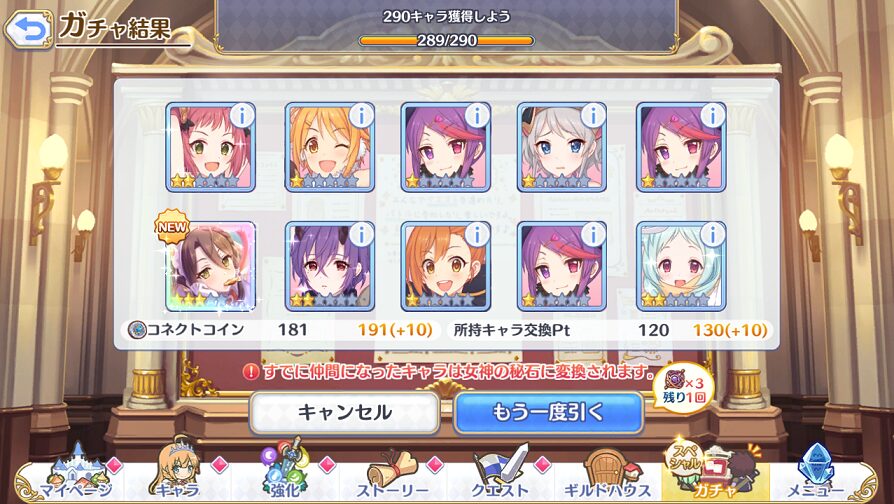Screen dimensions: 894x504
Task: Switch to the キャラ tab
Action: tap(178, 475)
